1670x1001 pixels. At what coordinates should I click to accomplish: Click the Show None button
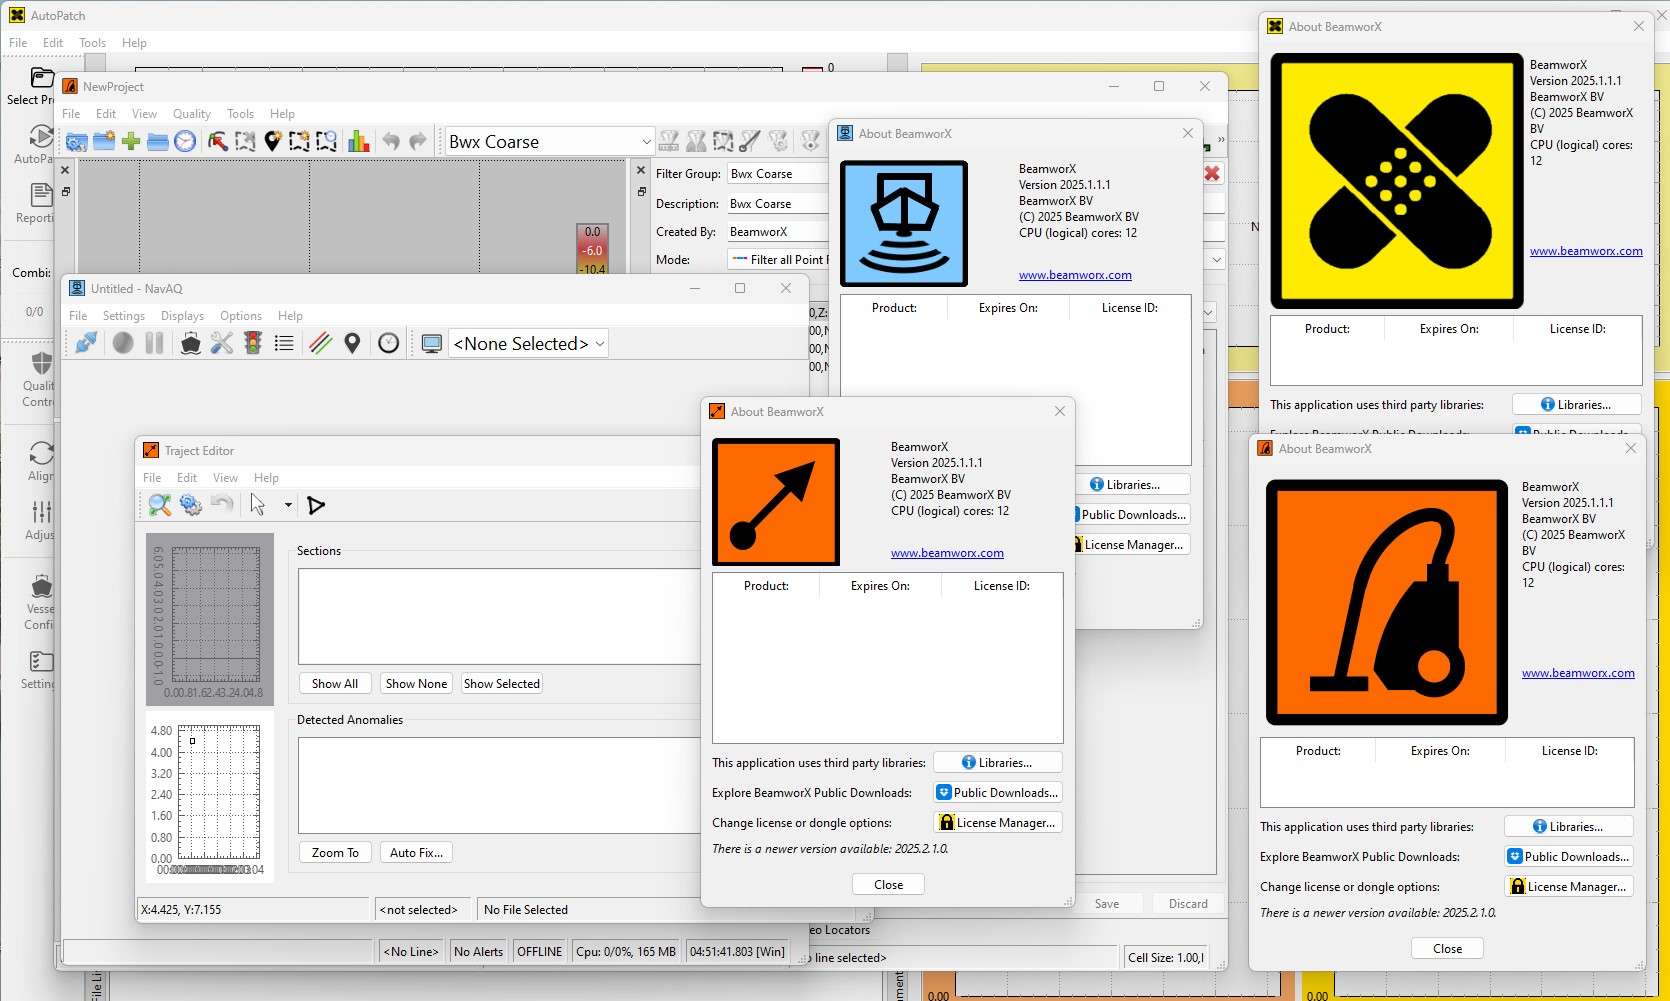tap(416, 684)
